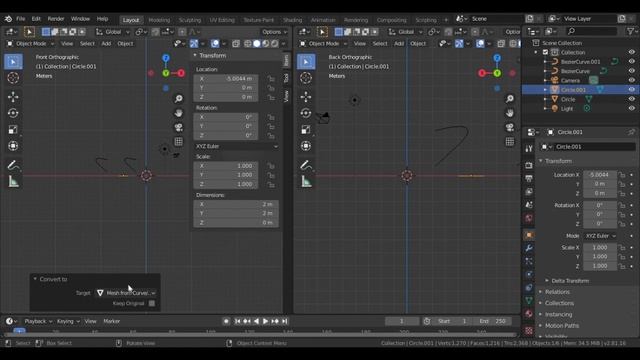Click the Select menu in left viewport
This screenshot has height=360, width=640.
pyautogui.click(x=87, y=44)
